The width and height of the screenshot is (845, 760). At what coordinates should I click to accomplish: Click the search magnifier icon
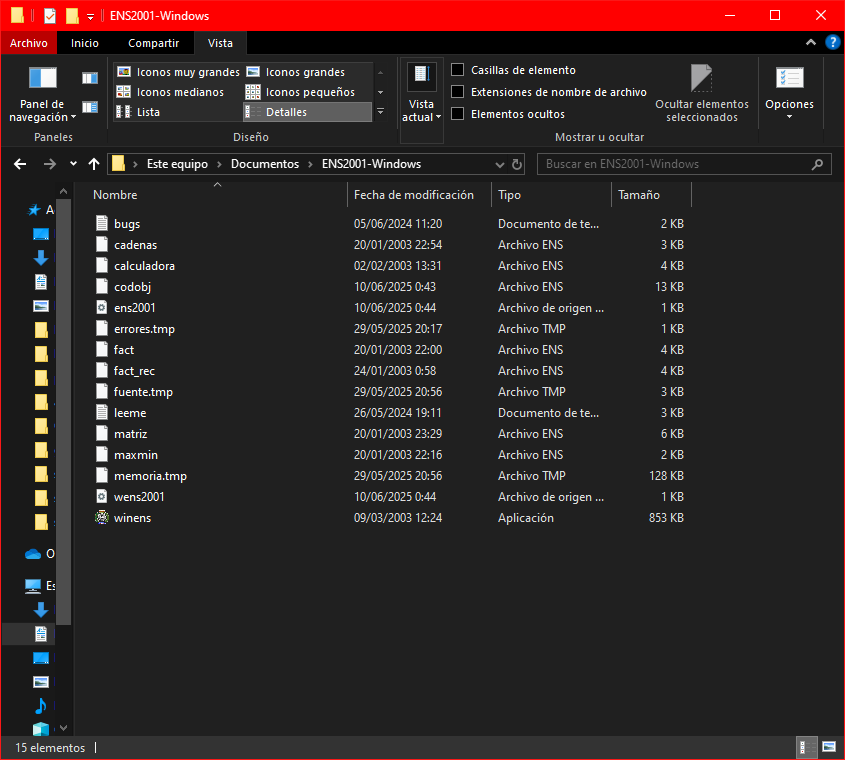coord(817,164)
